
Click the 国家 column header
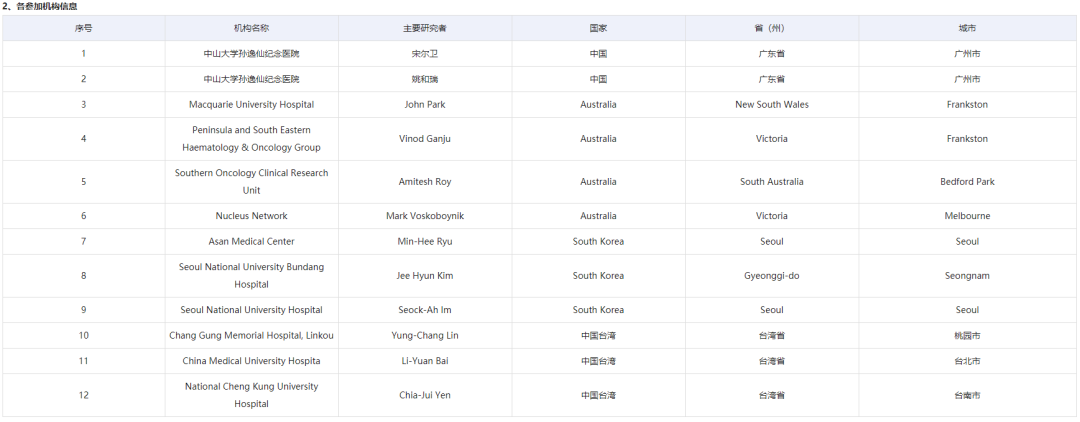pyautogui.click(x=598, y=28)
